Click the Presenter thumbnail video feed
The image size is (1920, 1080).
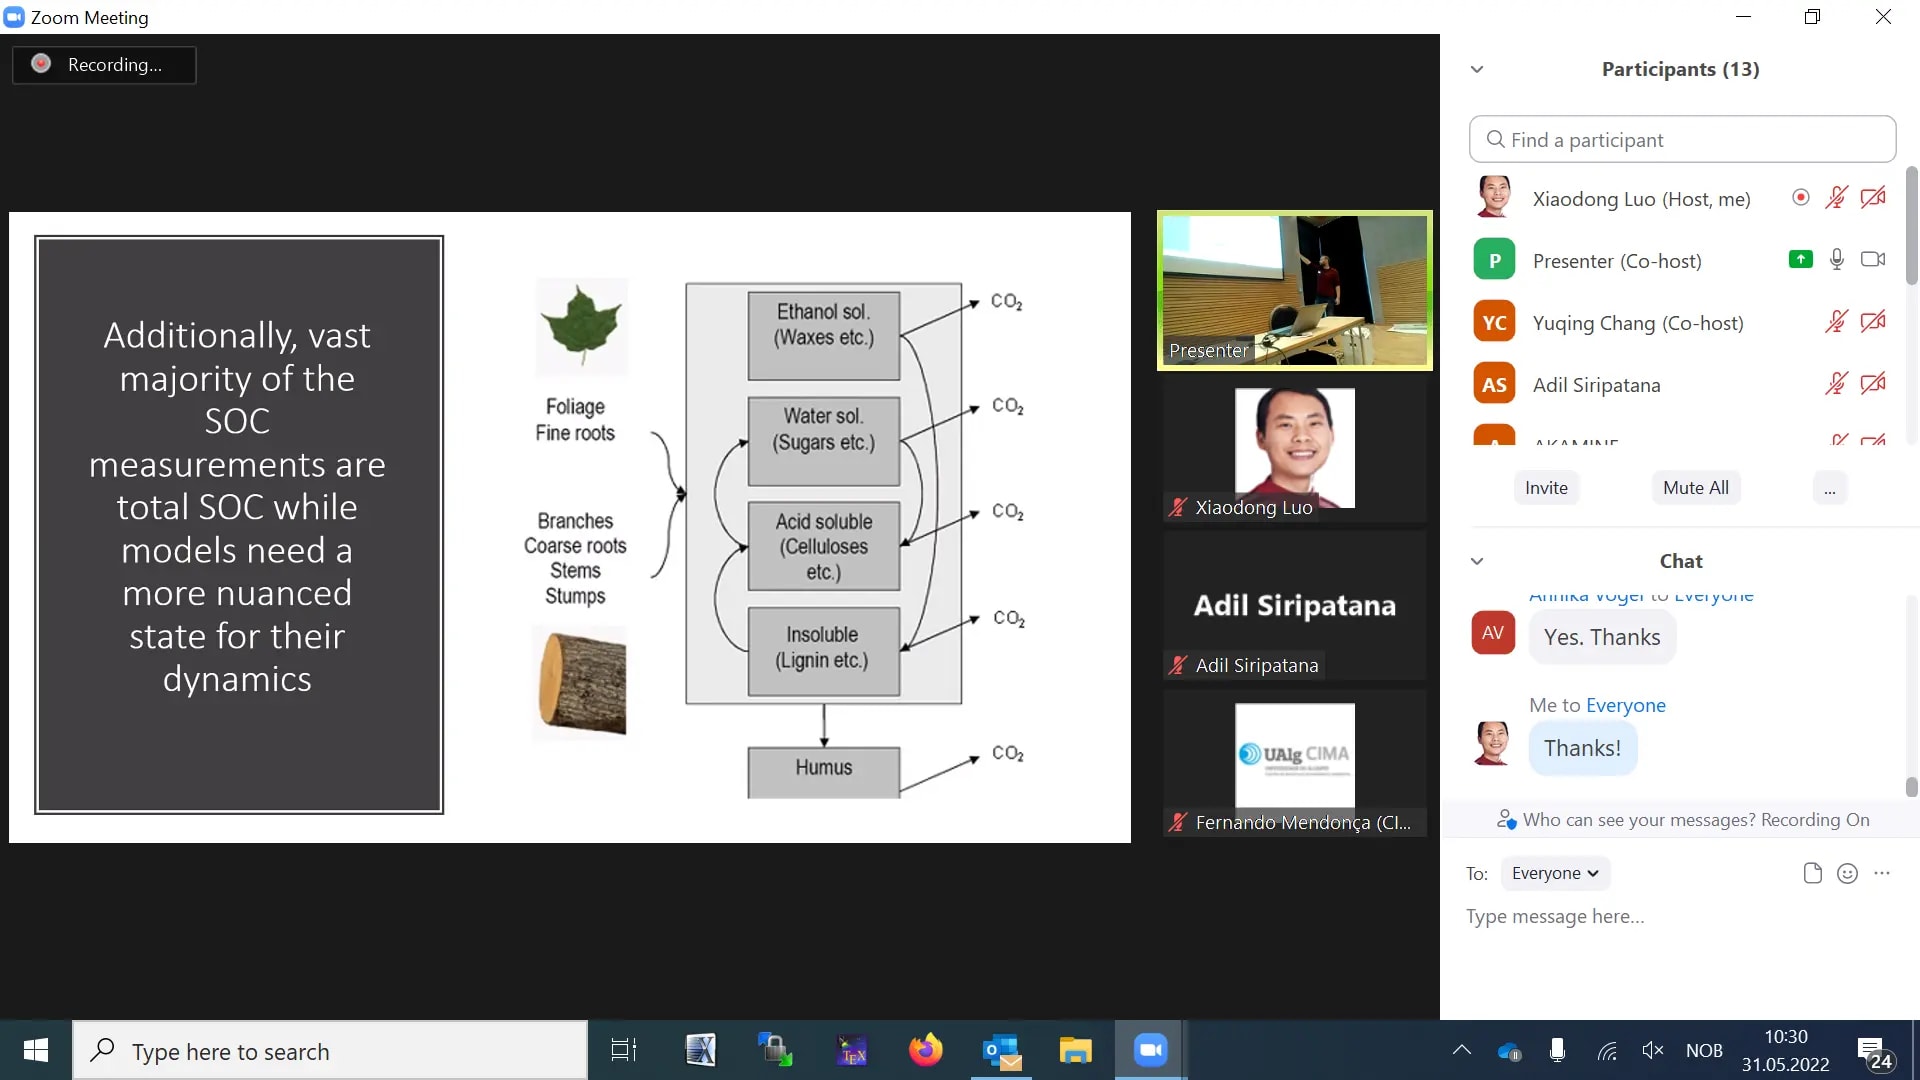[x=1294, y=289]
